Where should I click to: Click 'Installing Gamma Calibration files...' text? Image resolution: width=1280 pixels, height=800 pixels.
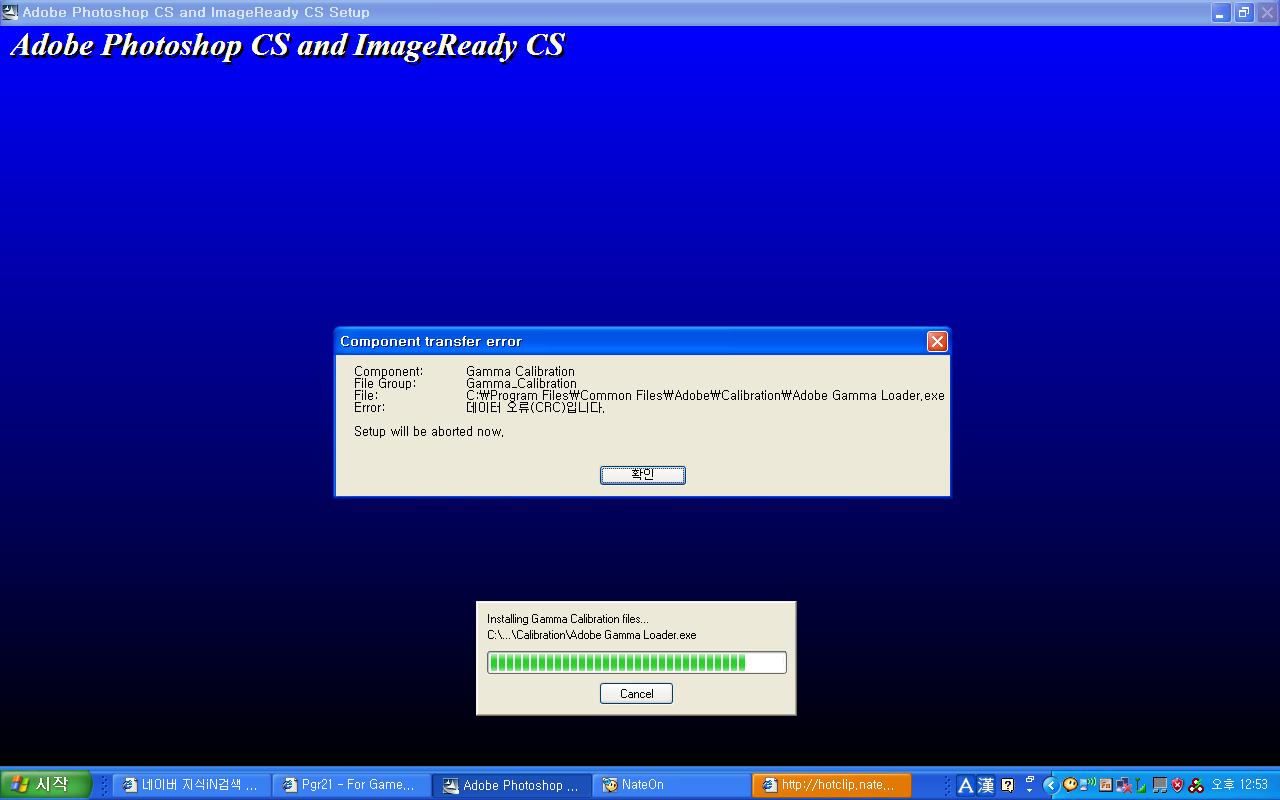(567, 619)
